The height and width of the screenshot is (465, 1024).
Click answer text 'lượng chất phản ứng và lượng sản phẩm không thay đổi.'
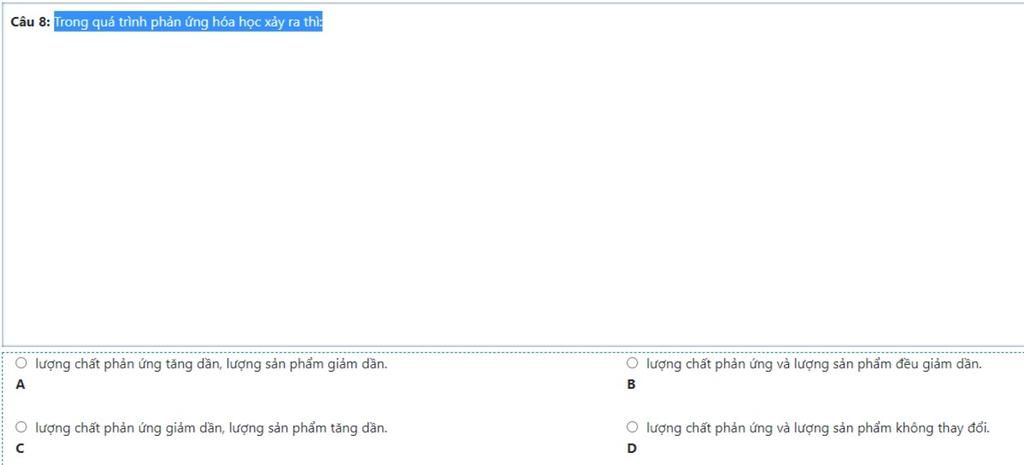click(x=818, y=428)
